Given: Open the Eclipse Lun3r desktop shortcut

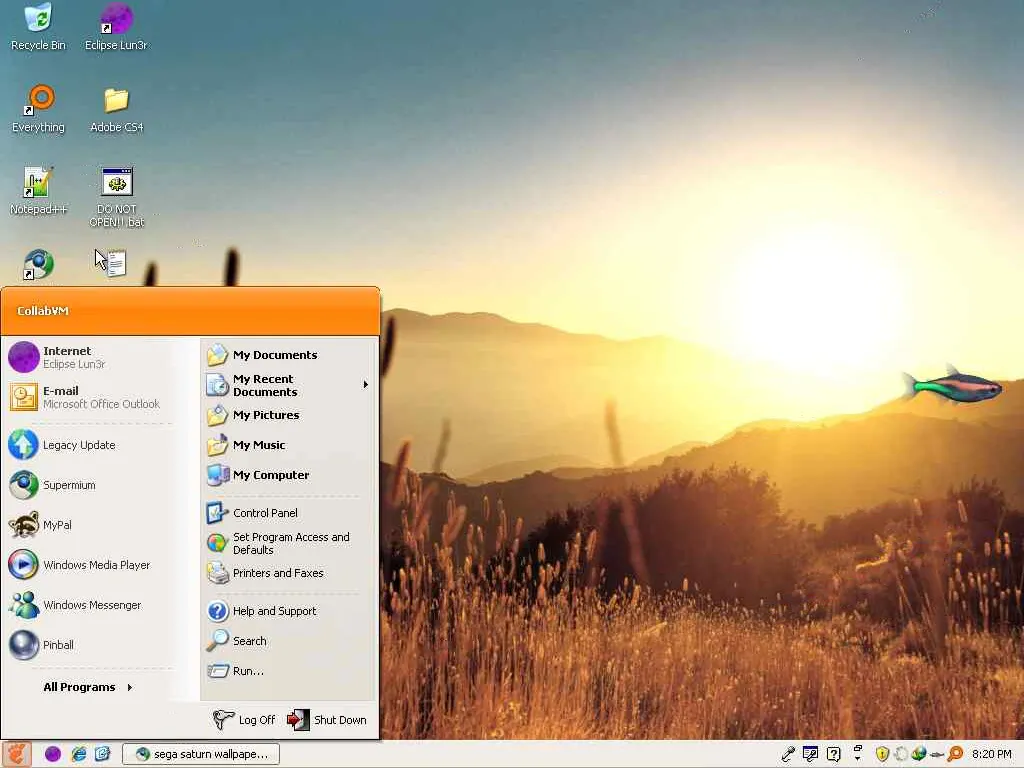Looking at the screenshot, I should click(x=116, y=27).
